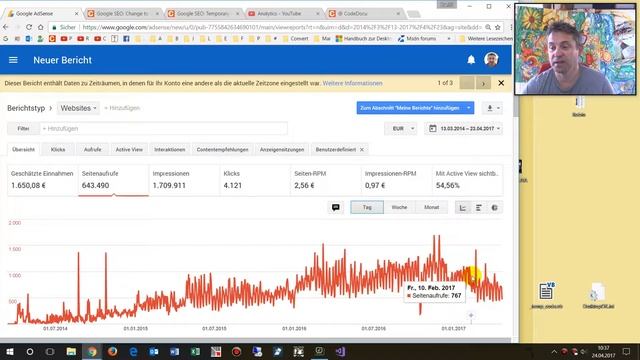Open Visual Studio from the taskbar
Viewport: 640px width, 360px height.
click(340, 351)
